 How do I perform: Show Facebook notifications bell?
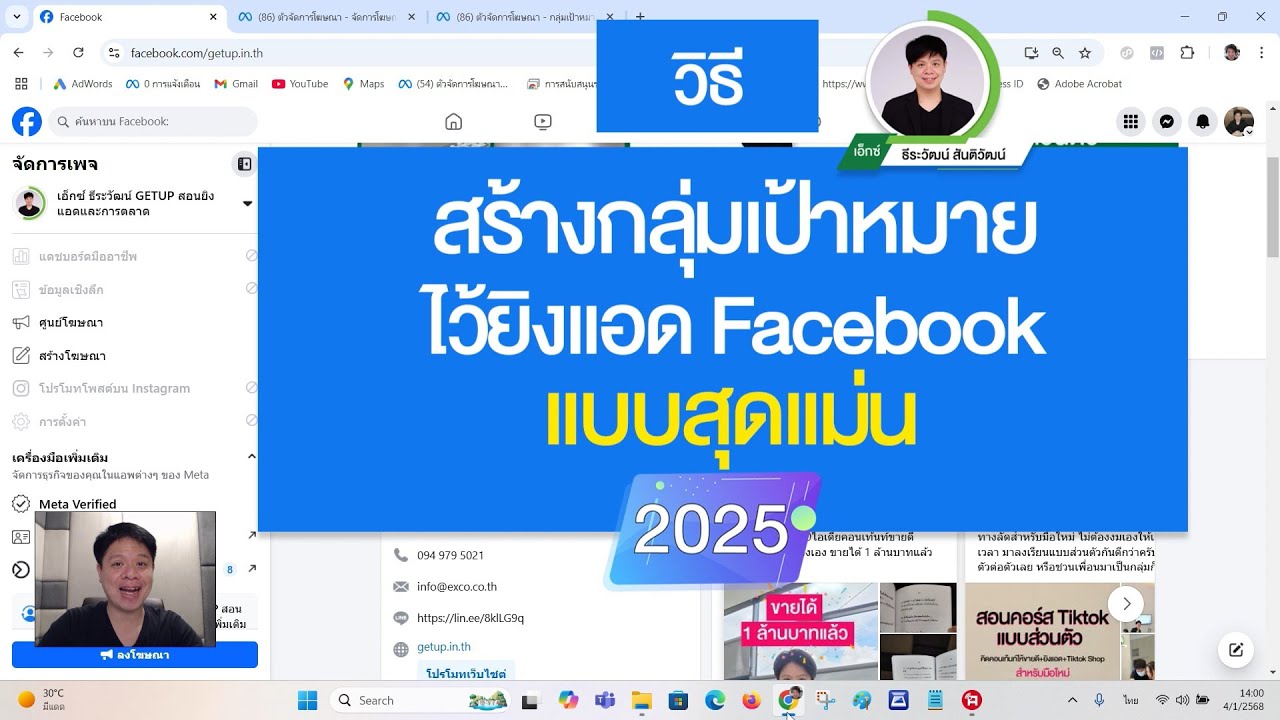click(1203, 122)
